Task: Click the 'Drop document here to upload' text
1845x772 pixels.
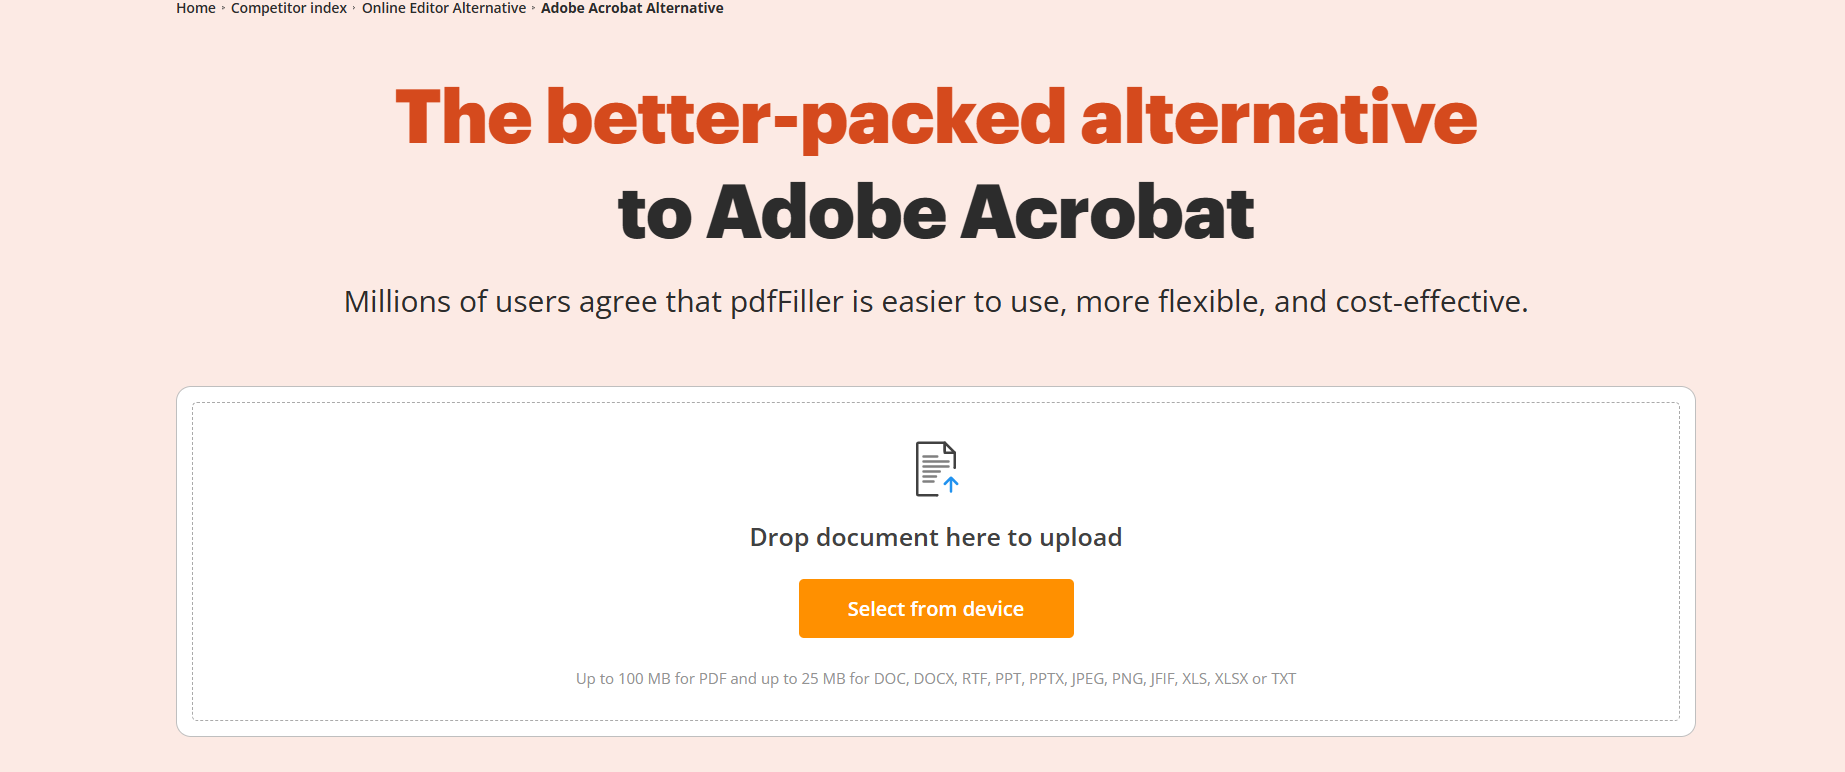Action: 935,537
